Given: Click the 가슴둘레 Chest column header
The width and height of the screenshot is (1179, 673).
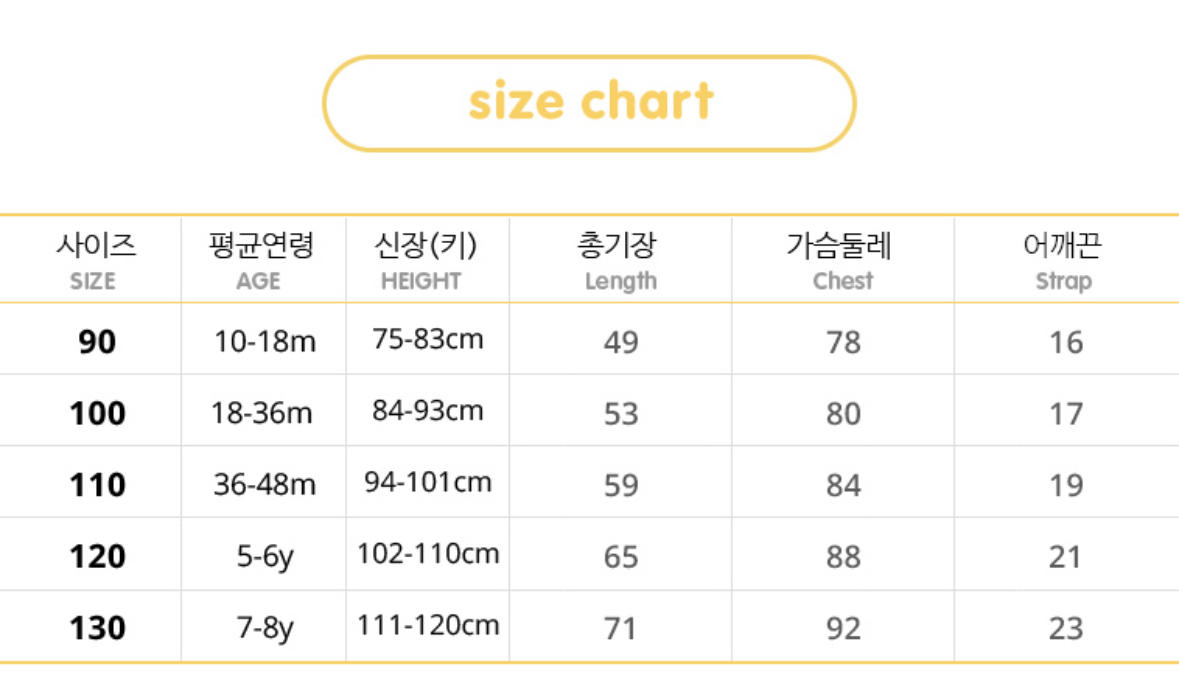Looking at the screenshot, I should [842, 260].
